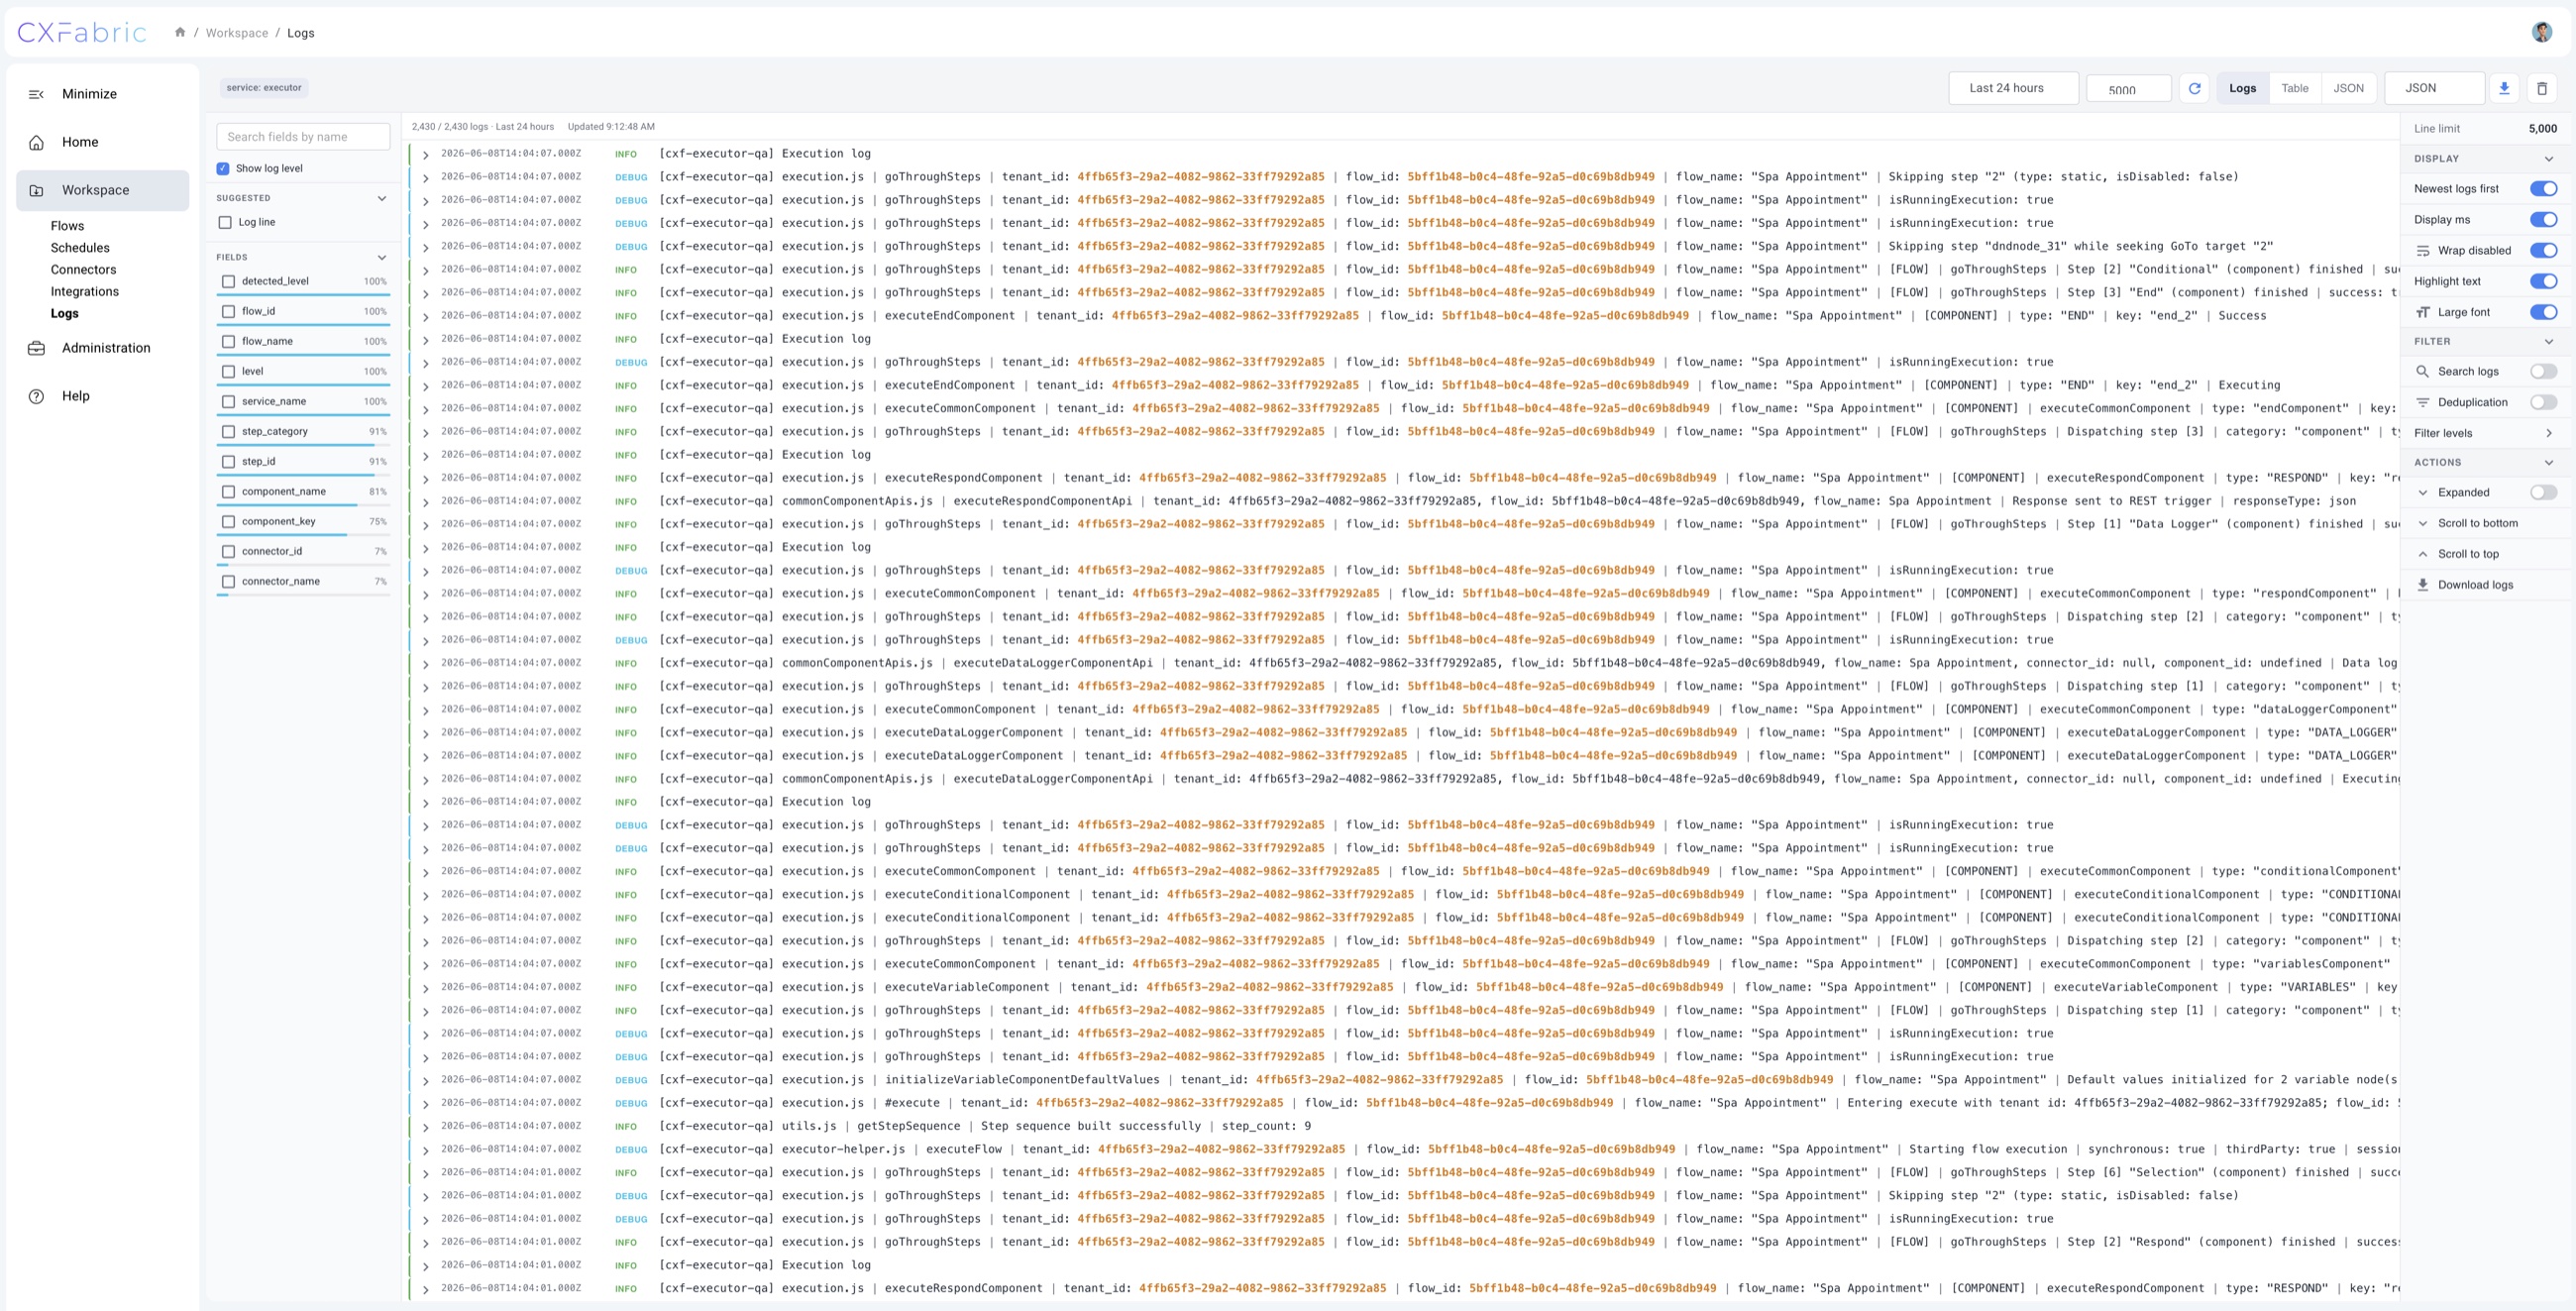Toggle the Expanded switch
The height and width of the screenshot is (1311, 2576).
[x=2543, y=492]
